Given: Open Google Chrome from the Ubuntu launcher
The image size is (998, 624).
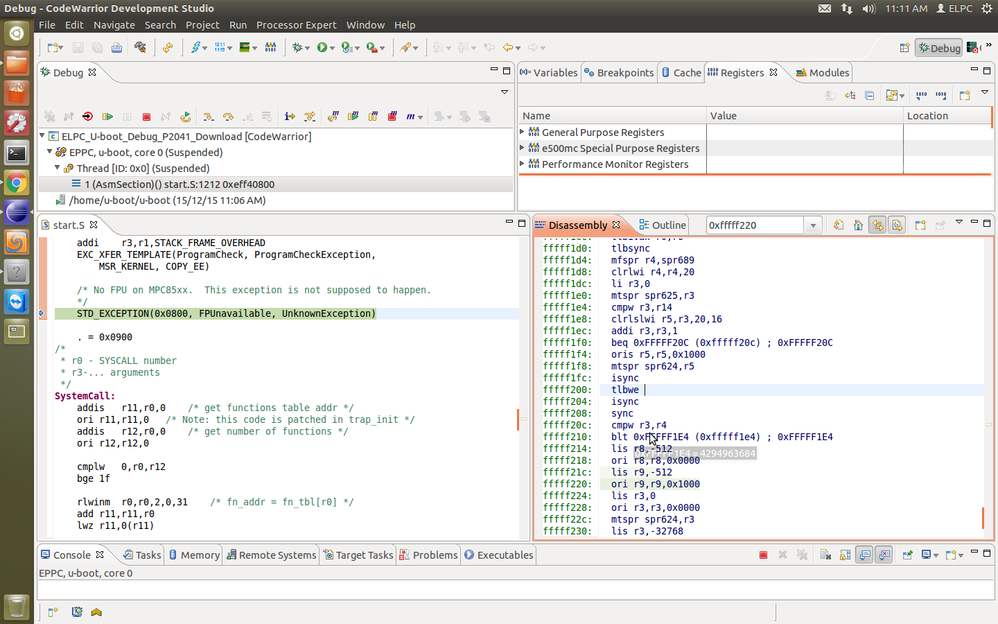Looking at the screenshot, I should point(16,183).
